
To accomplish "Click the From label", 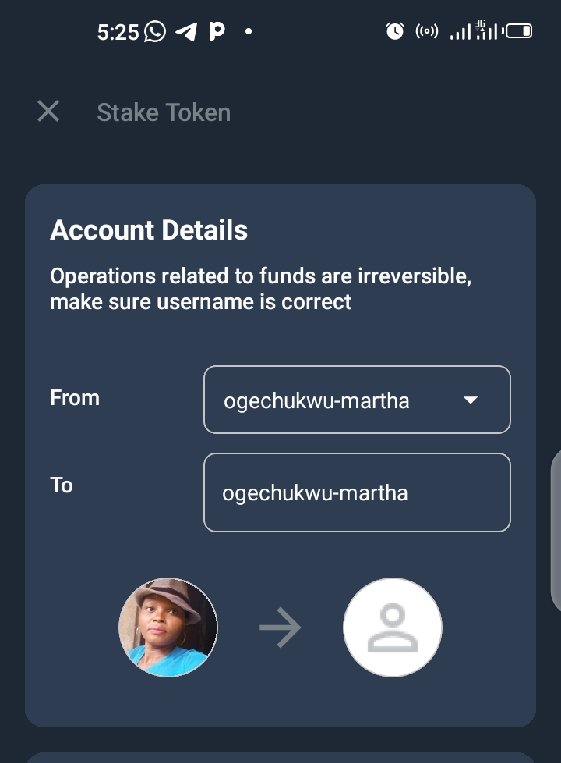I will (x=75, y=398).
